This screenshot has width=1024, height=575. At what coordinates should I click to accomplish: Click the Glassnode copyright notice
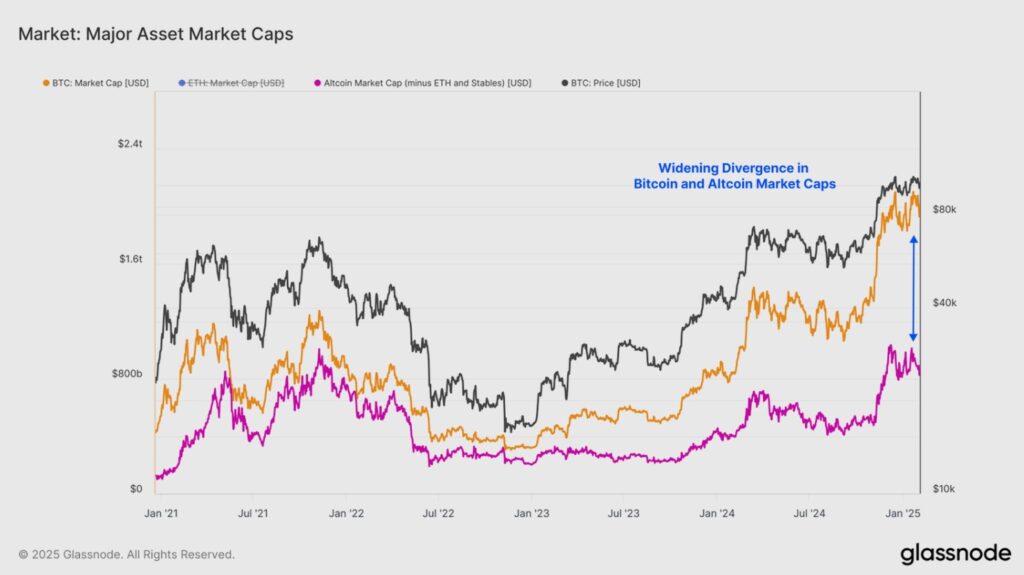tap(126, 554)
